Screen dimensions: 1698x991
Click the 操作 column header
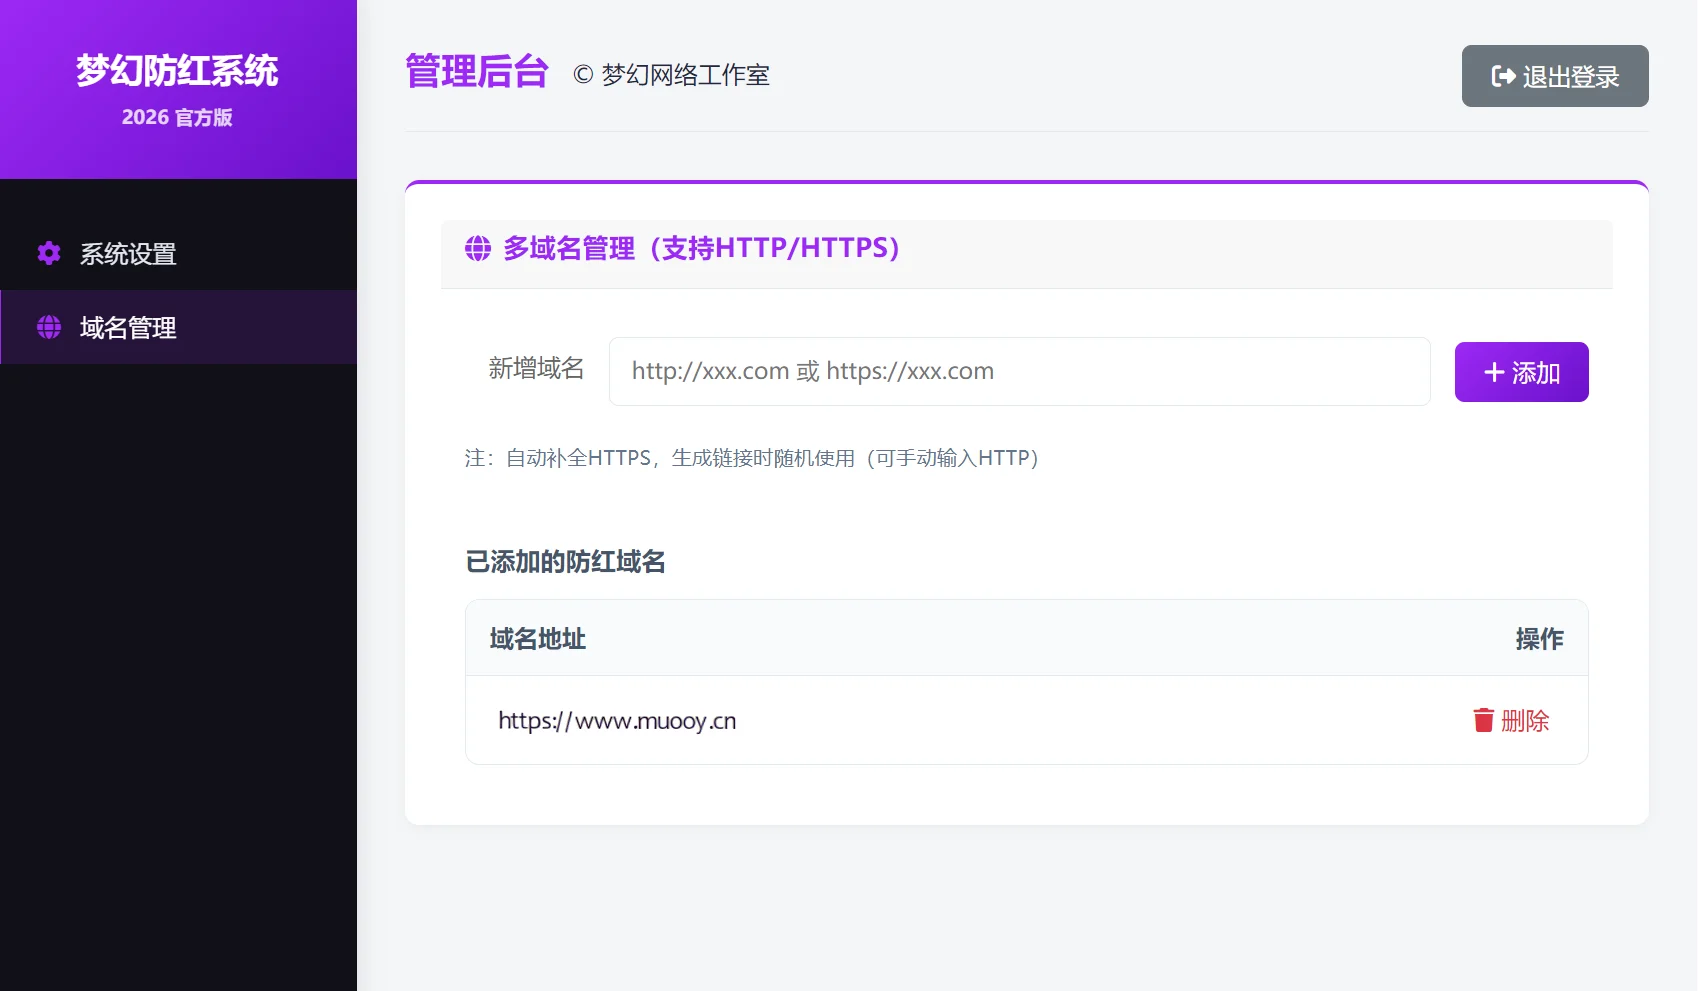1540,638
